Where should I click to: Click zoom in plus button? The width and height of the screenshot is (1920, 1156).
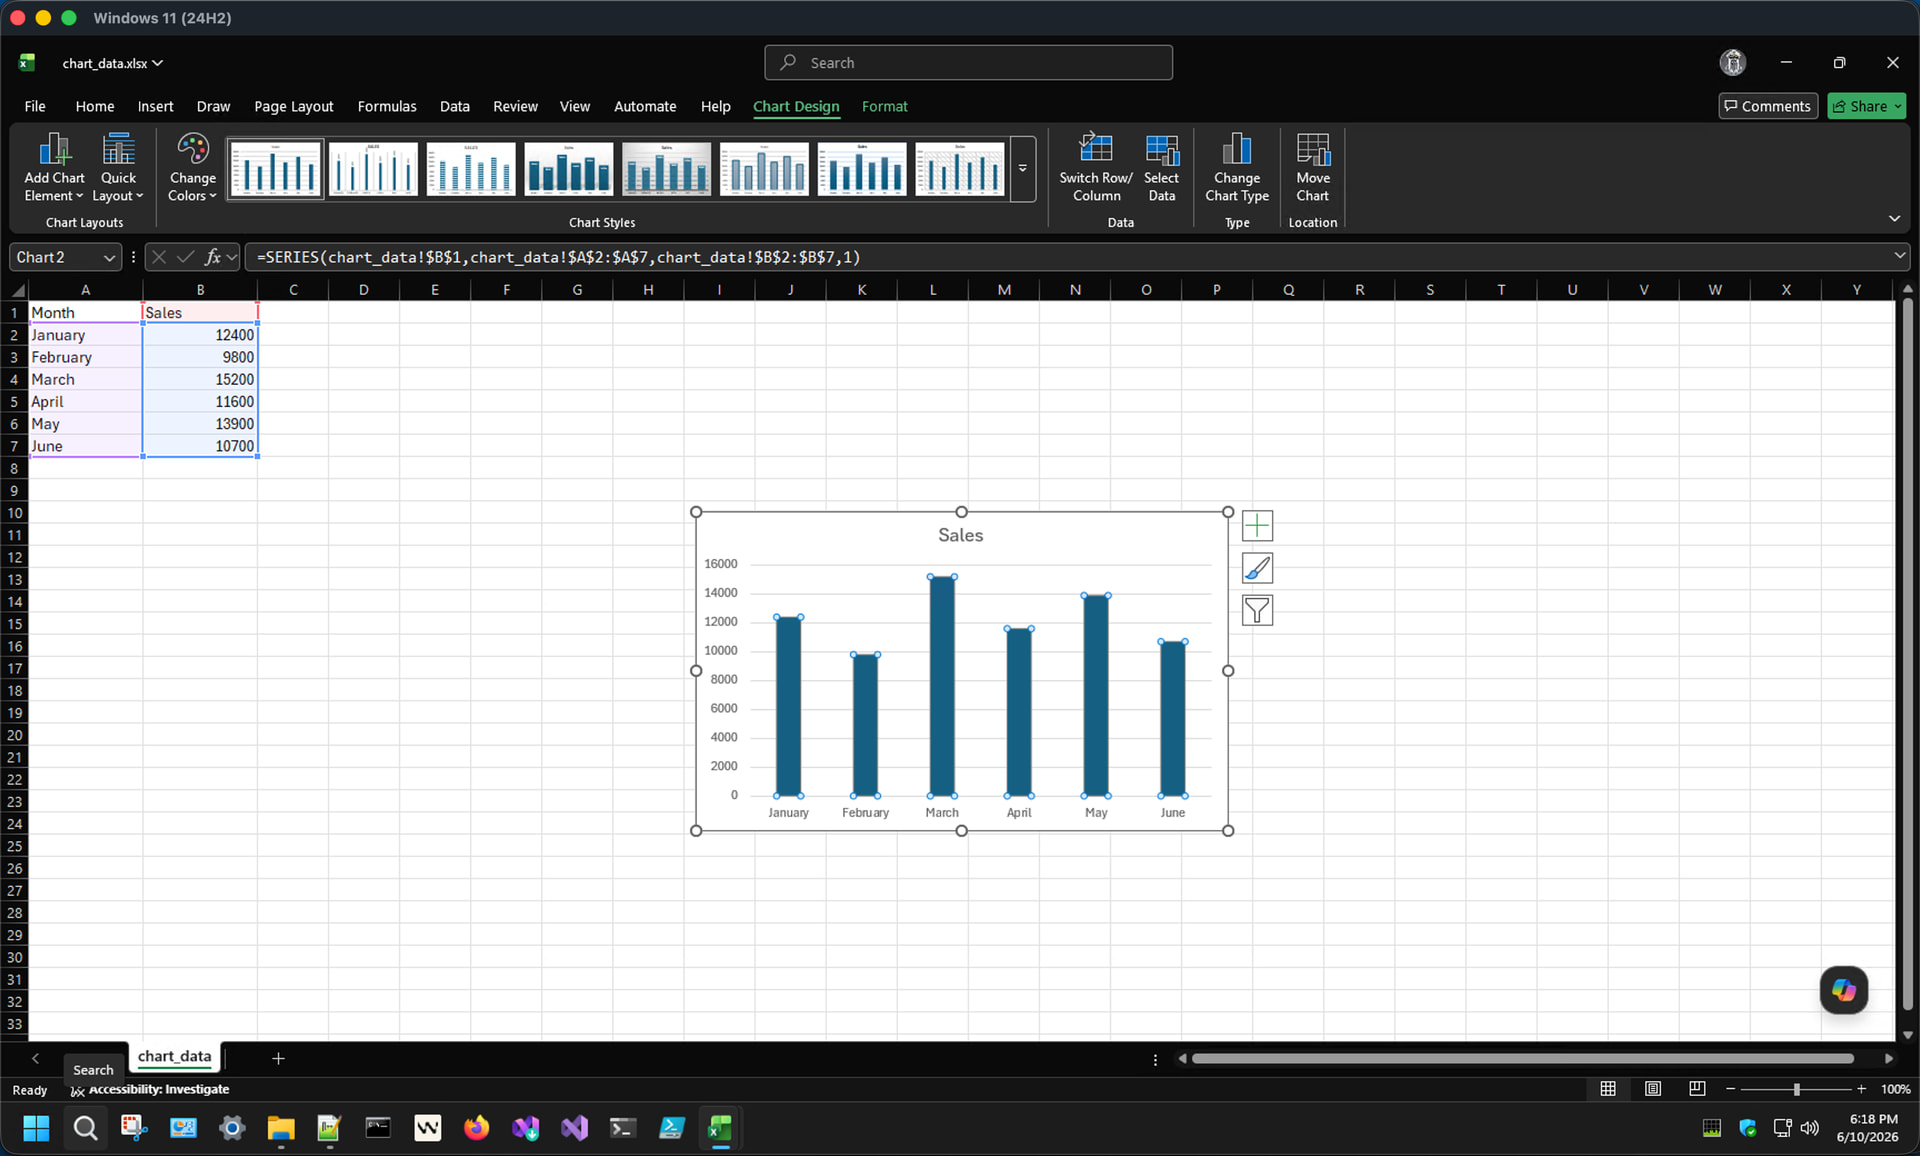pos(1861,1089)
